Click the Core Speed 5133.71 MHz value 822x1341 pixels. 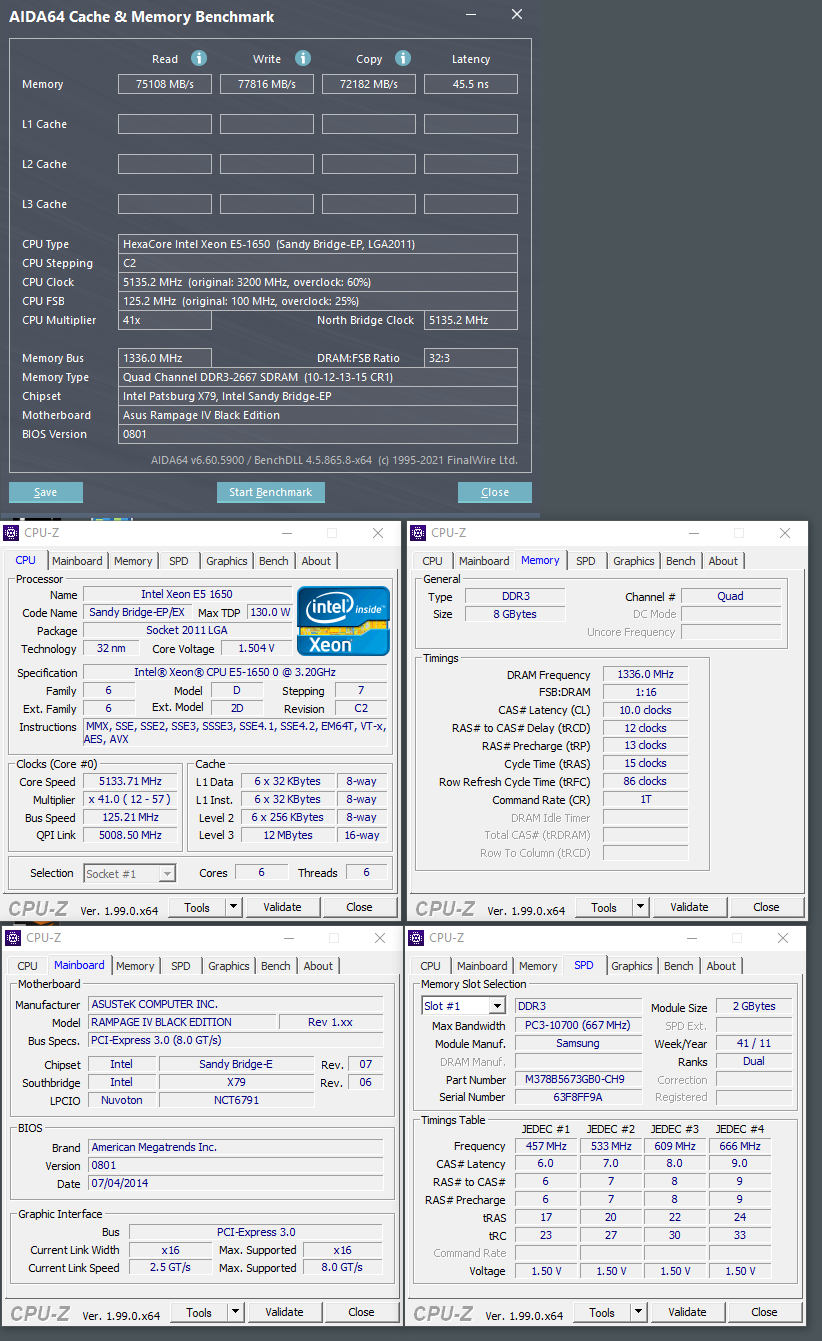[130, 782]
